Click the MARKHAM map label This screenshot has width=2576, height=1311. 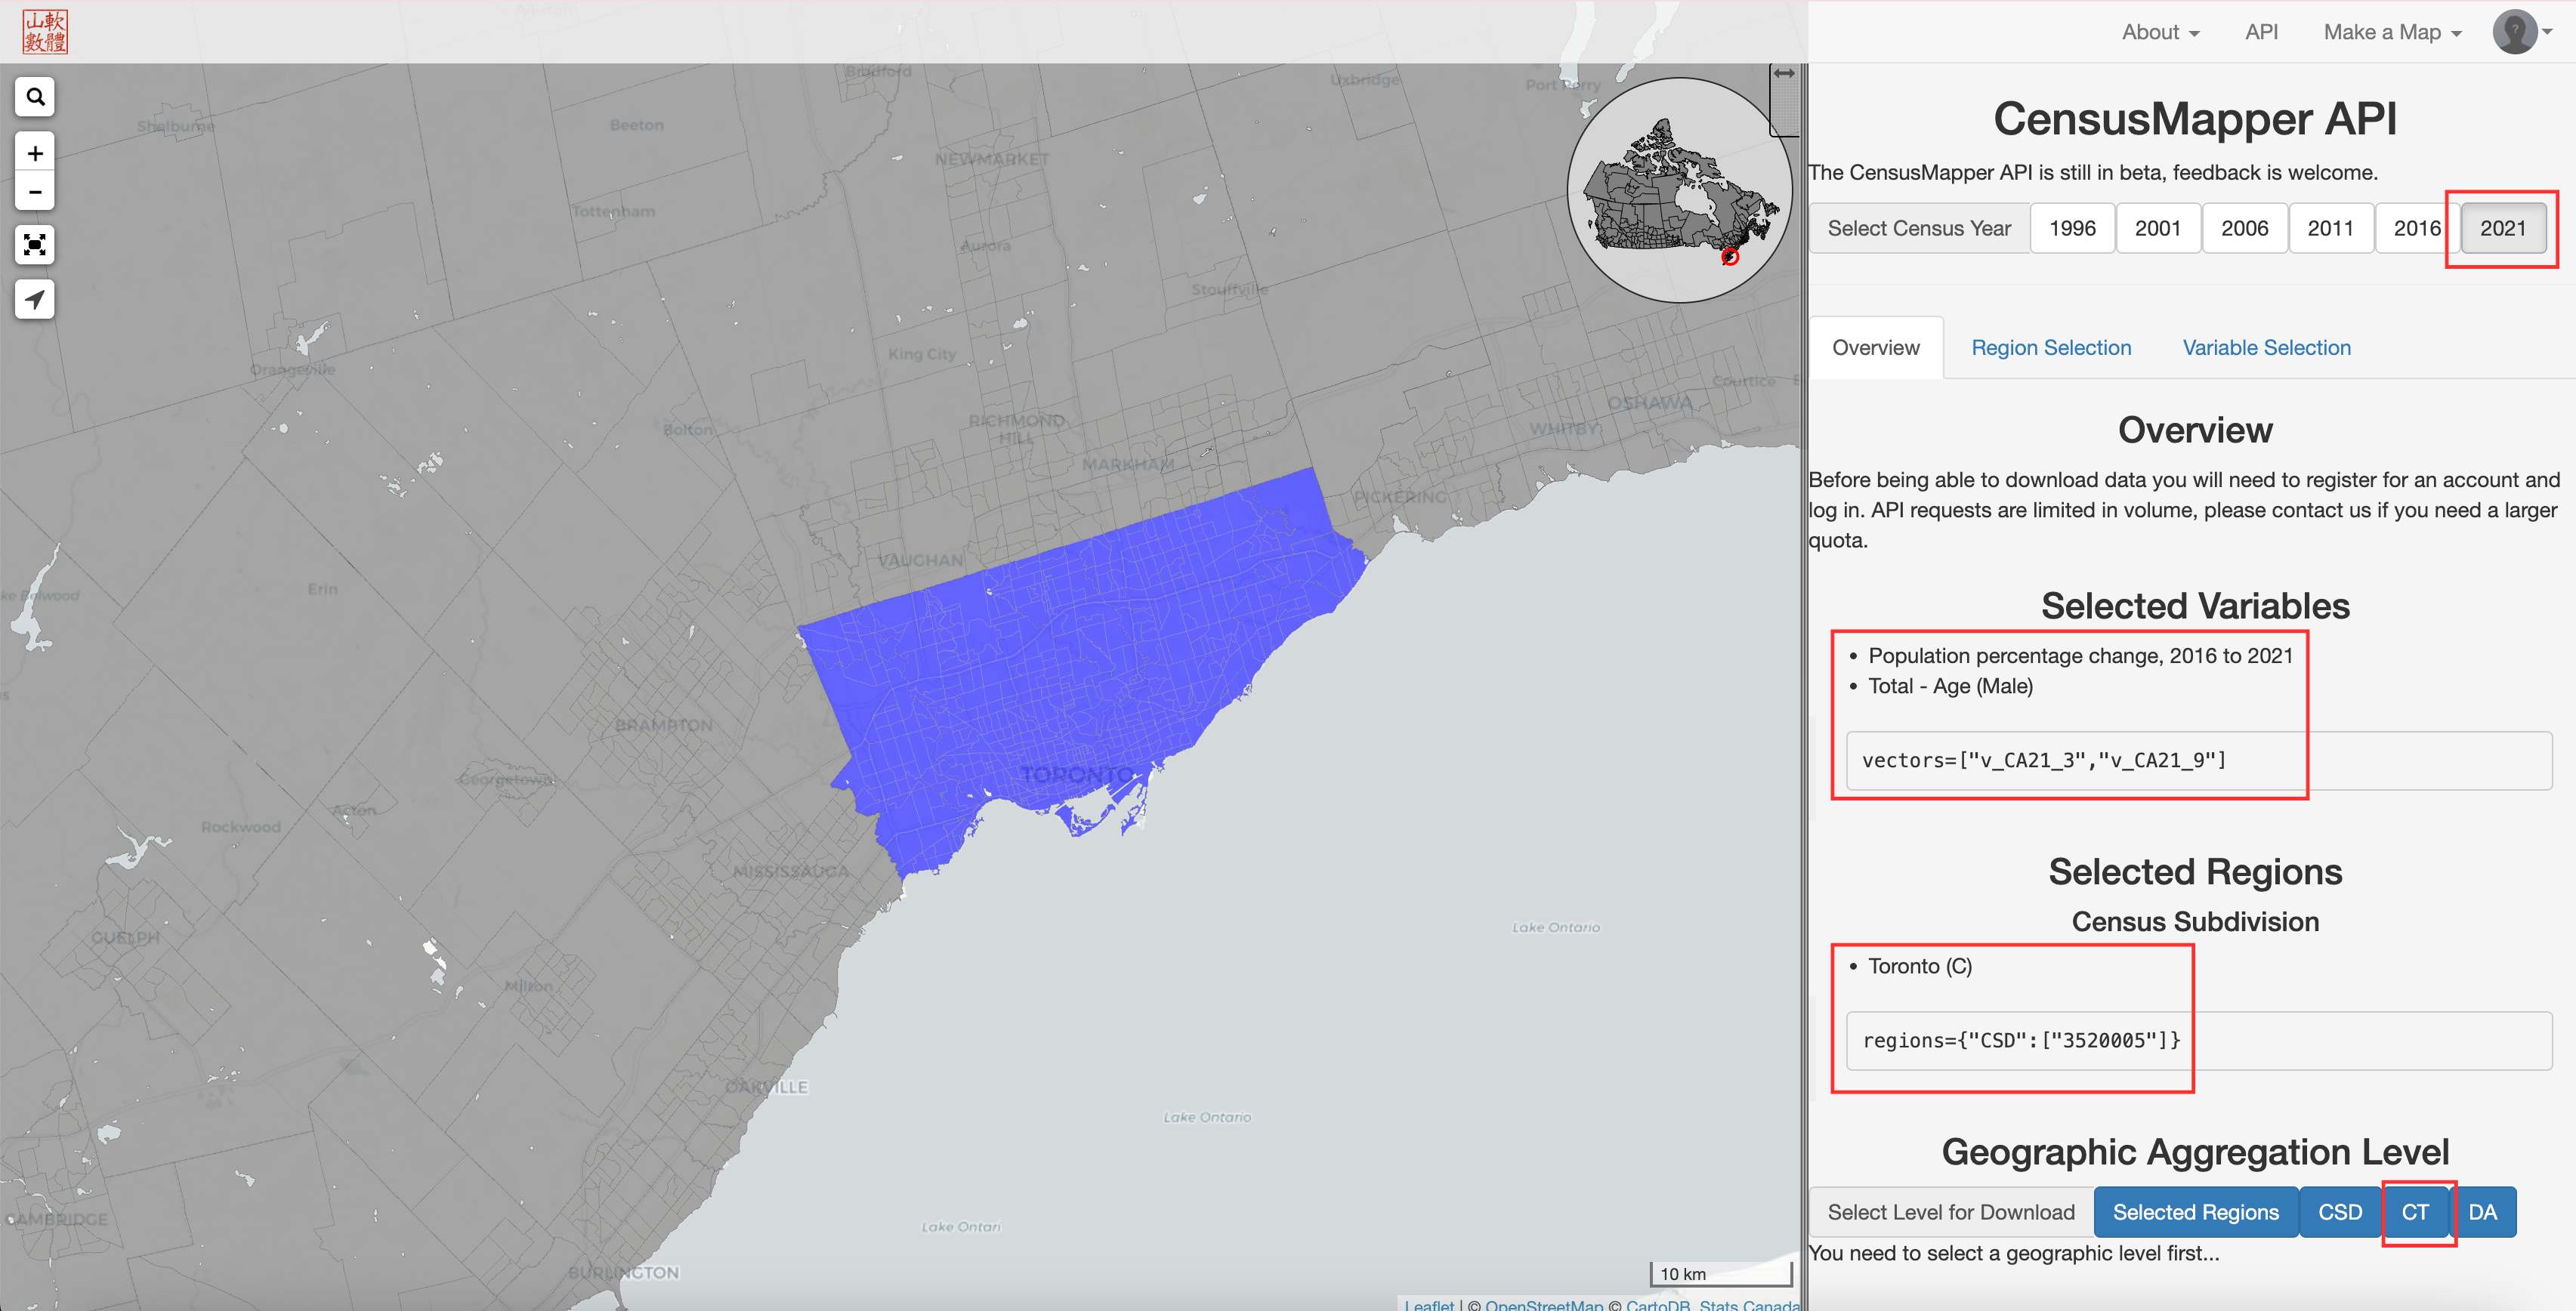(x=1128, y=465)
